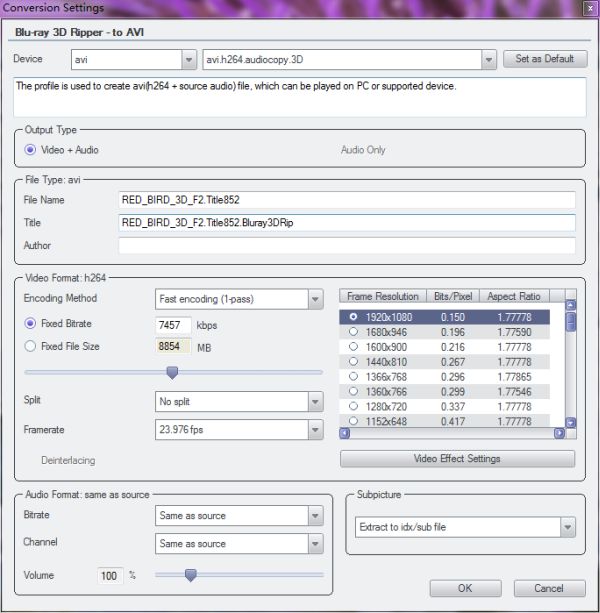The image size is (600, 613).
Task: Click the Volume percentage field showing 100
Action: [110, 576]
